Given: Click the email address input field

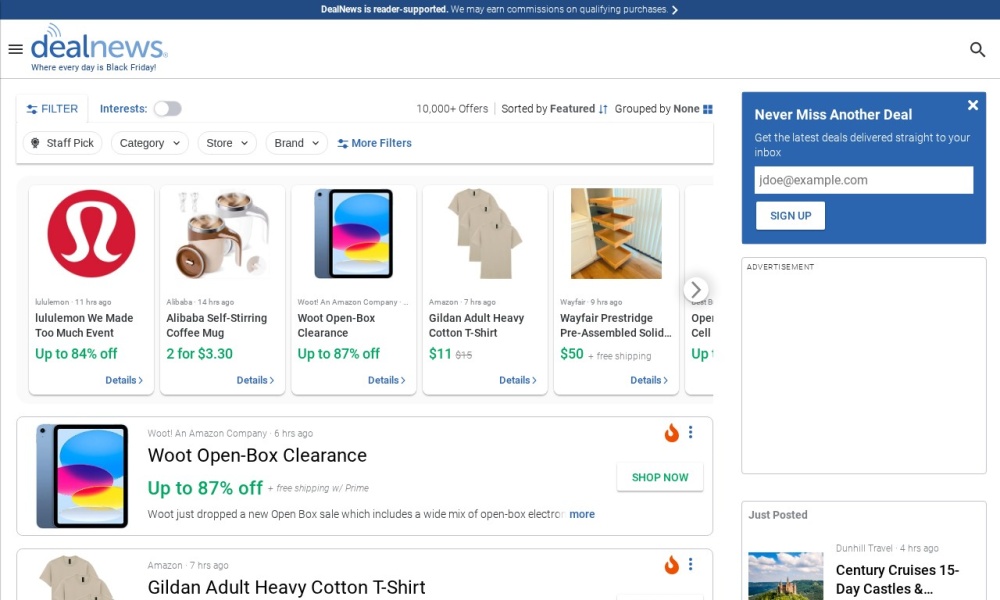Looking at the screenshot, I should pos(864,180).
